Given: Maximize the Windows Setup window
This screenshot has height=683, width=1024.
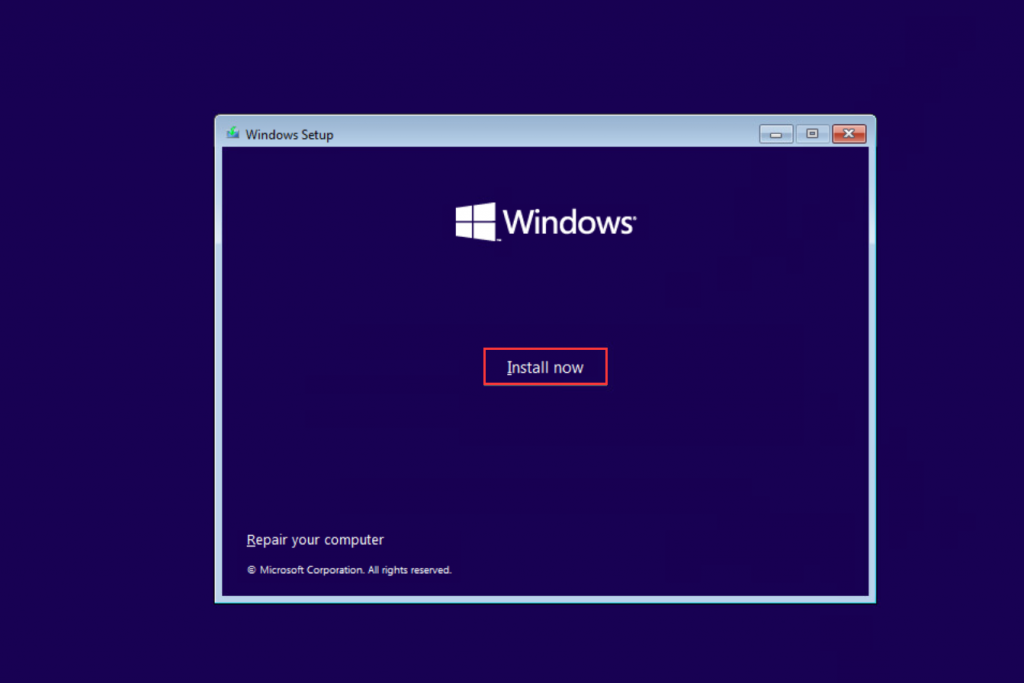Looking at the screenshot, I should point(812,134).
